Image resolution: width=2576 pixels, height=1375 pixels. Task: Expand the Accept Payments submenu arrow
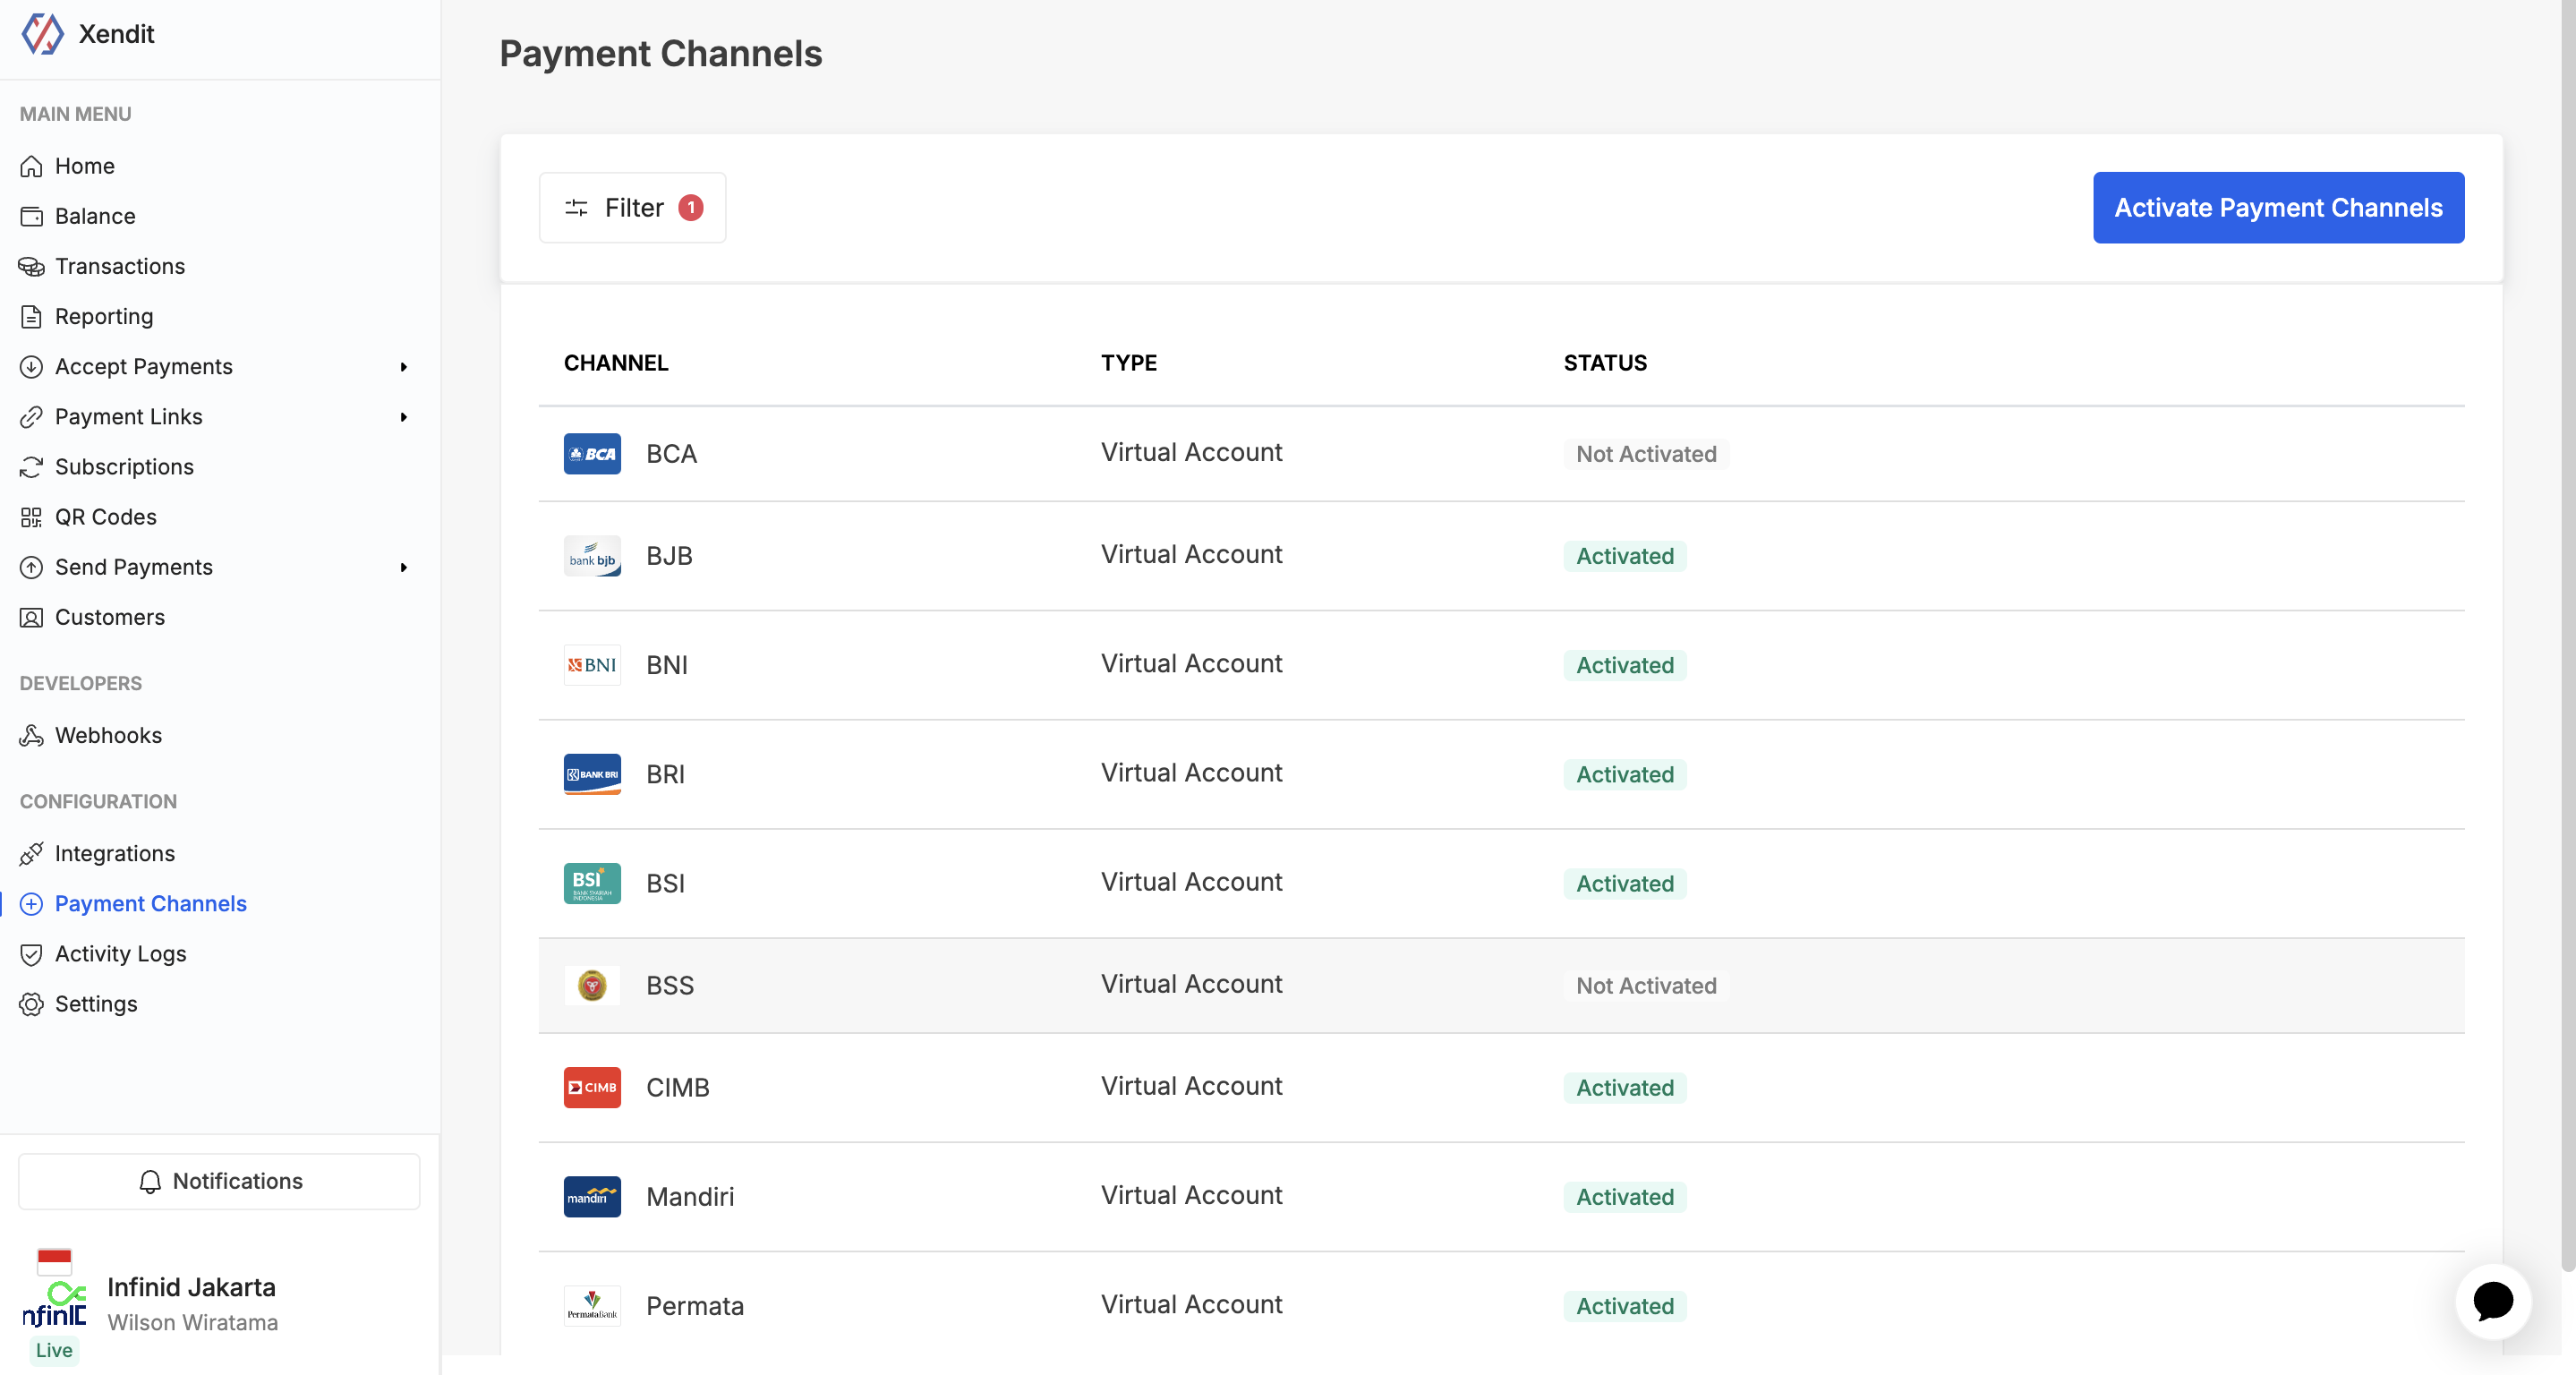point(404,367)
